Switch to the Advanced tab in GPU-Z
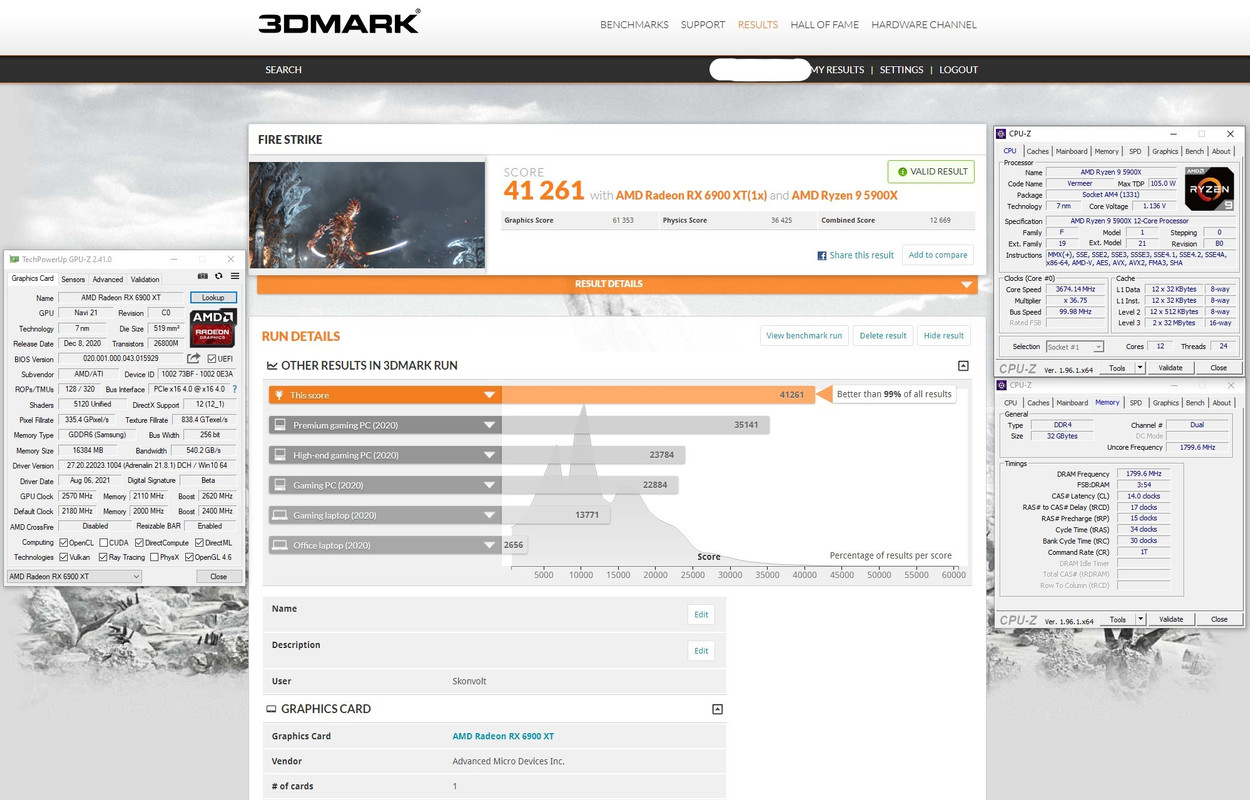This screenshot has width=1250, height=800. pos(108,280)
